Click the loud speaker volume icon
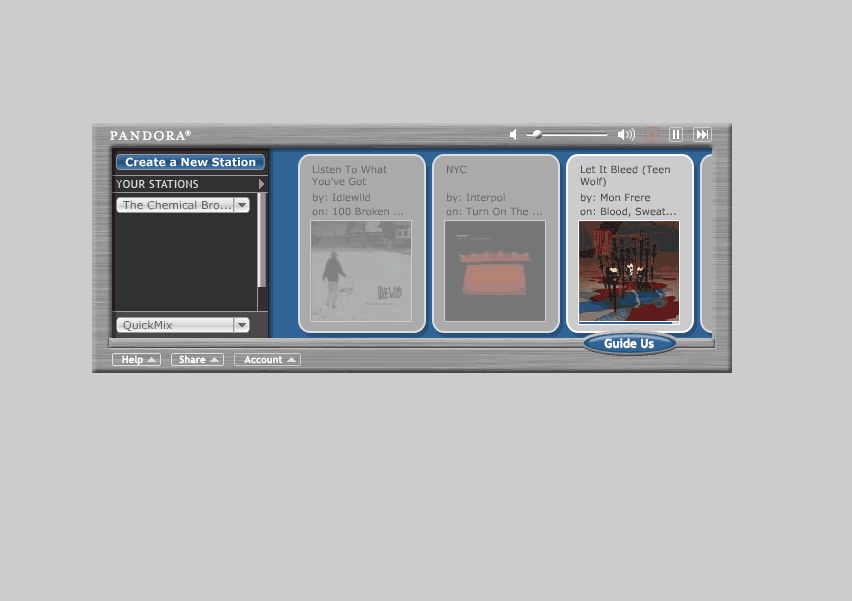Image resolution: width=852 pixels, height=601 pixels. point(626,134)
